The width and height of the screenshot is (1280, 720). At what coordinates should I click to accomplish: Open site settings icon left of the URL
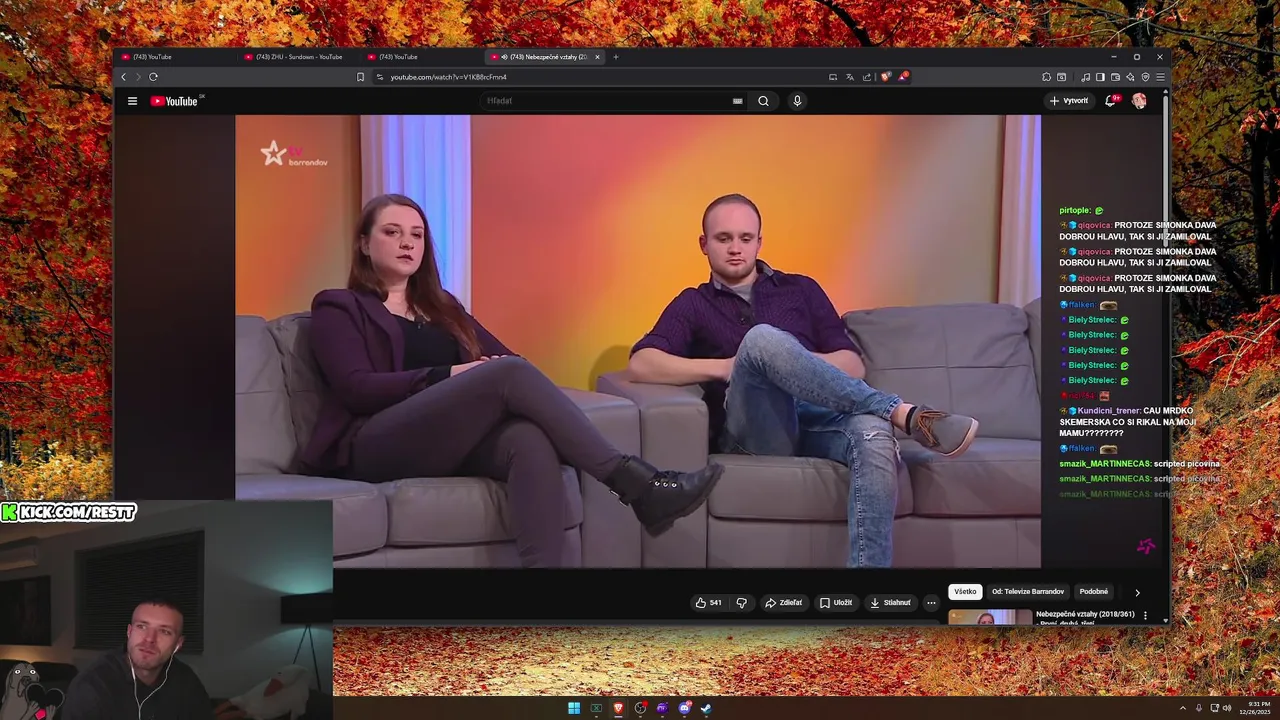(380, 77)
